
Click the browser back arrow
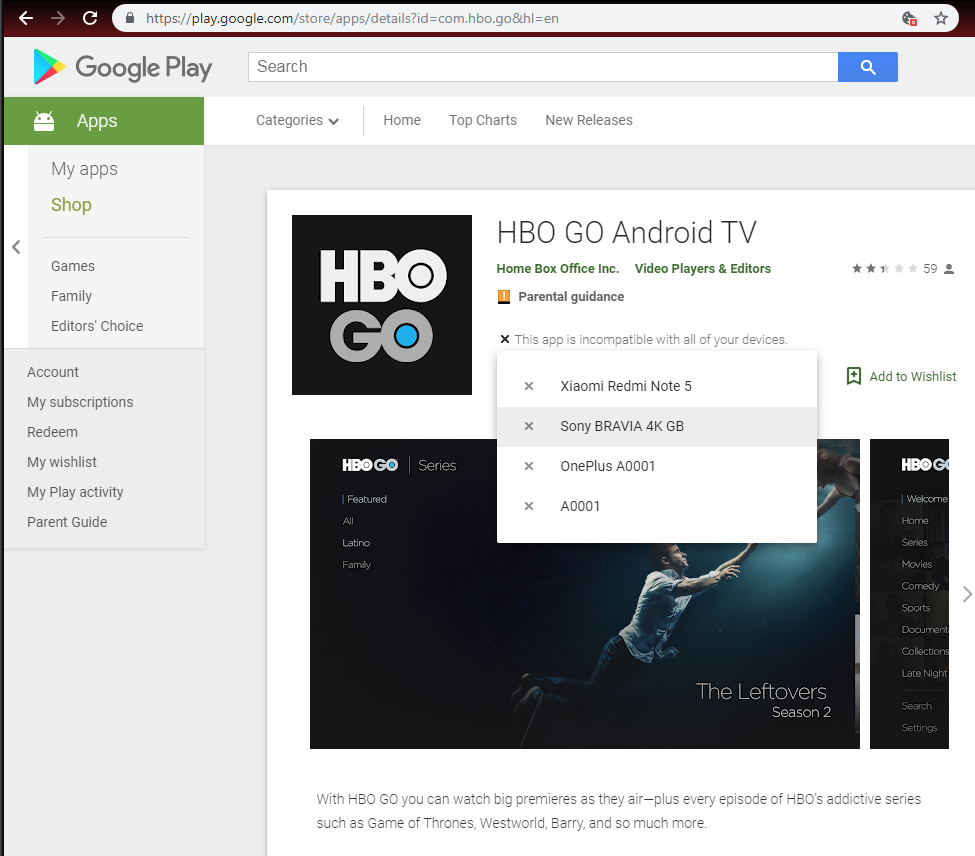26,18
